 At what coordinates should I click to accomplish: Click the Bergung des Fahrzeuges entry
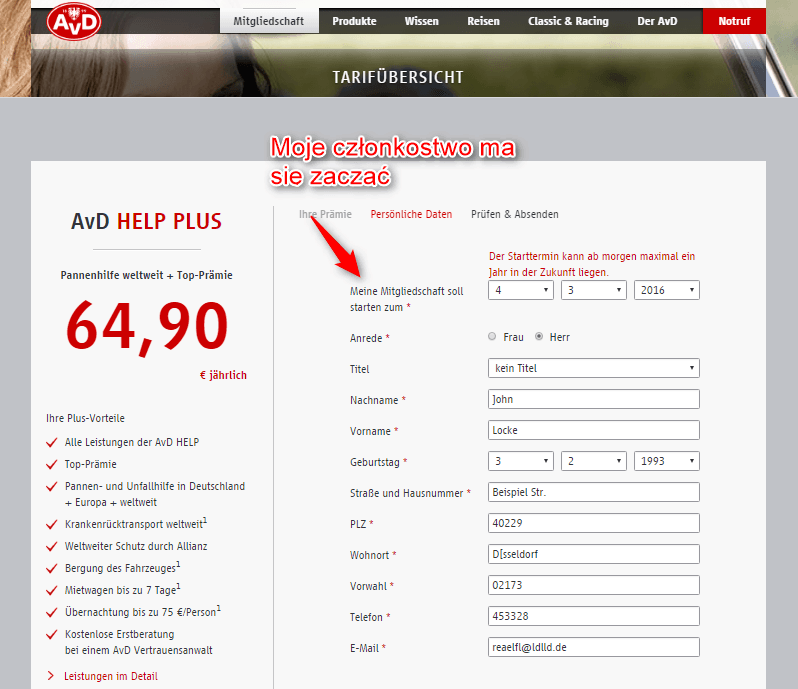pyautogui.click(x=122, y=567)
